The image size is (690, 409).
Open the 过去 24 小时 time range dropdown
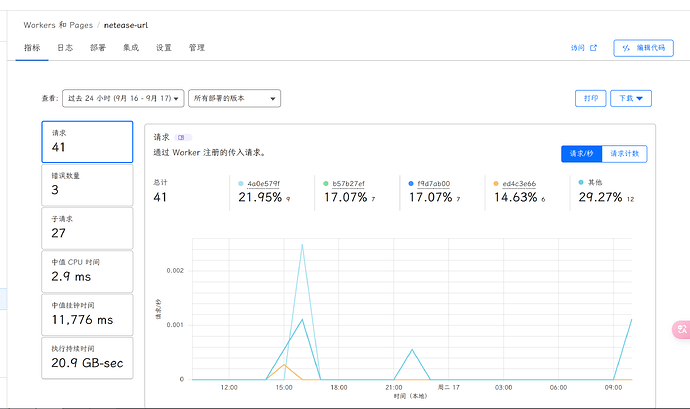coord(123,98)
